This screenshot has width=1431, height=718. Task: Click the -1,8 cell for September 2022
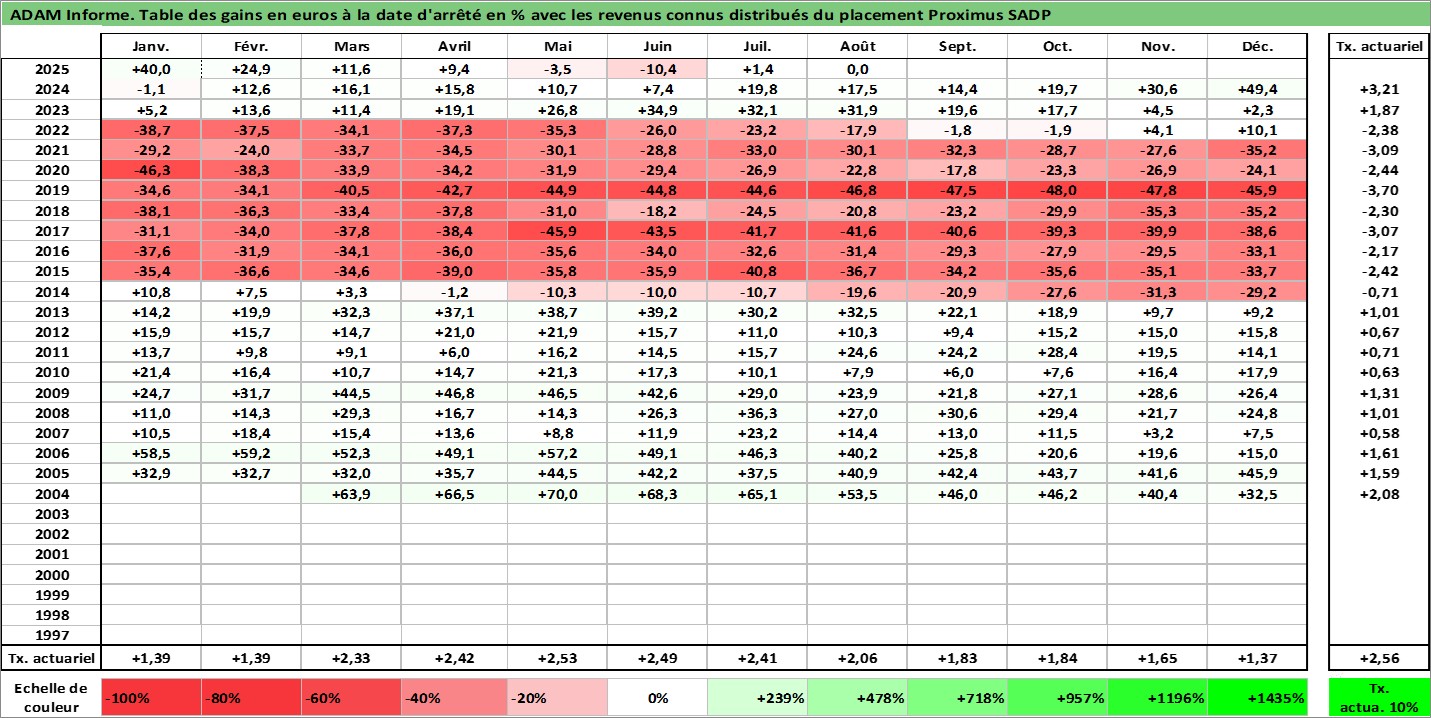pyautogui.click(x=958, y=130)
